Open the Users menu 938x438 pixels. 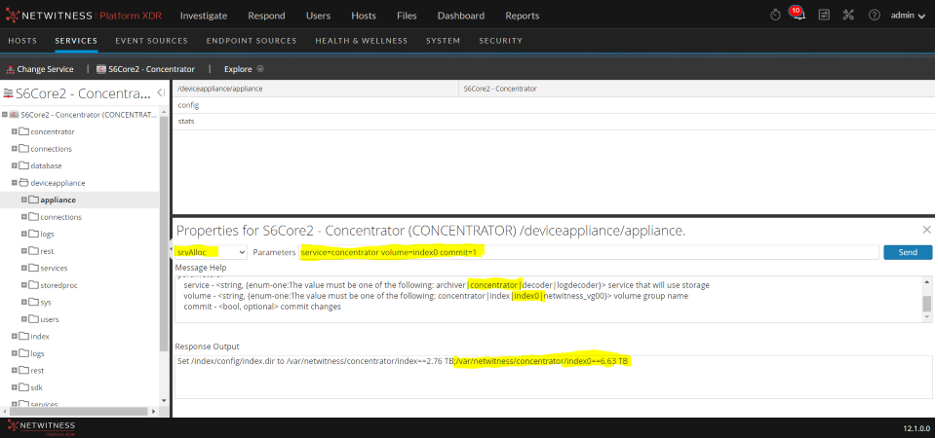[318, 16]
